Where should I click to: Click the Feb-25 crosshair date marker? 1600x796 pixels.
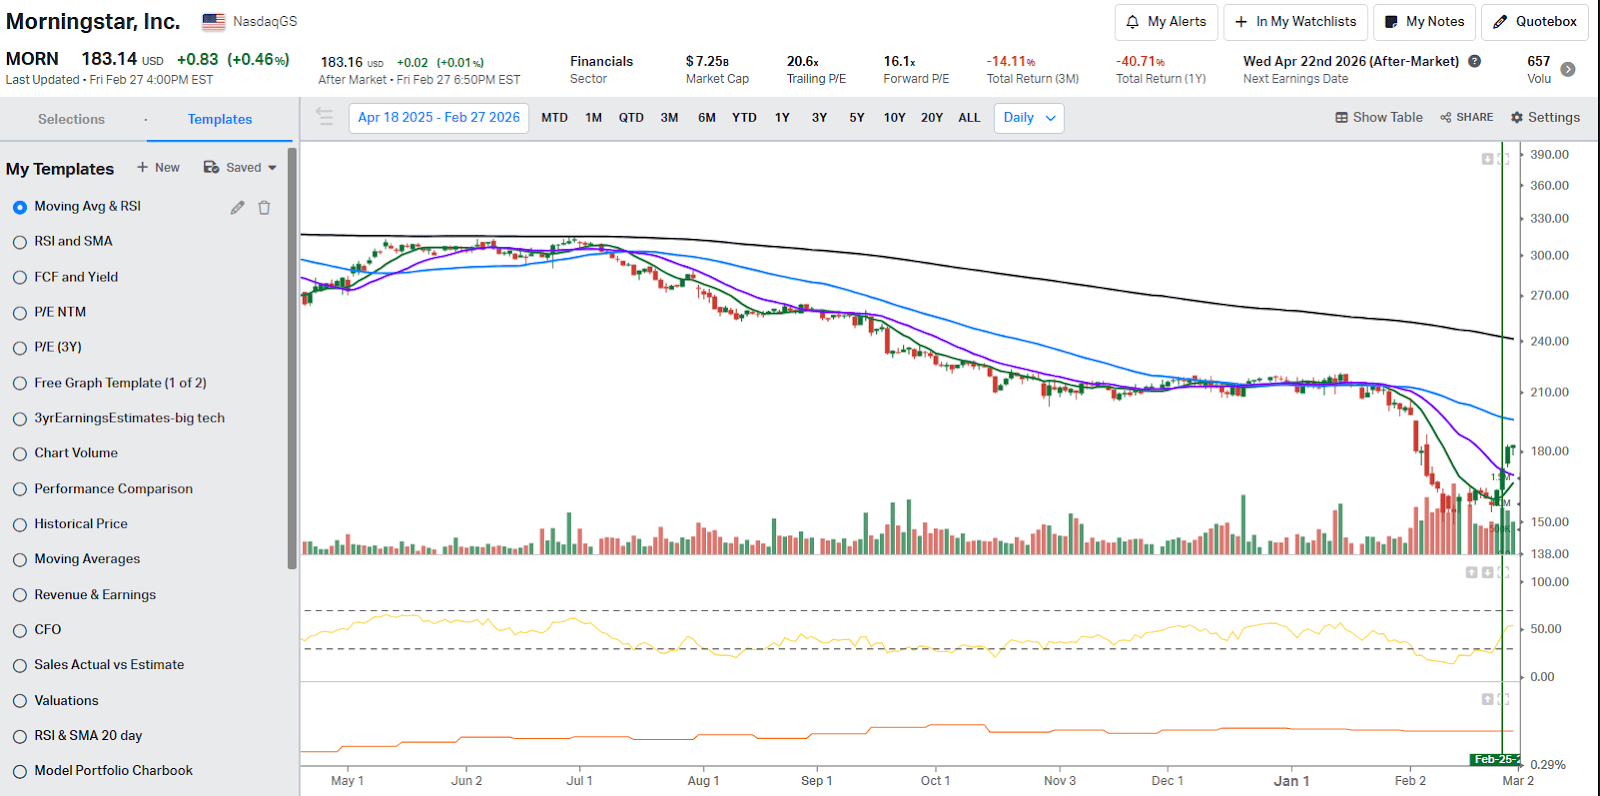(x=1494, y=760)
